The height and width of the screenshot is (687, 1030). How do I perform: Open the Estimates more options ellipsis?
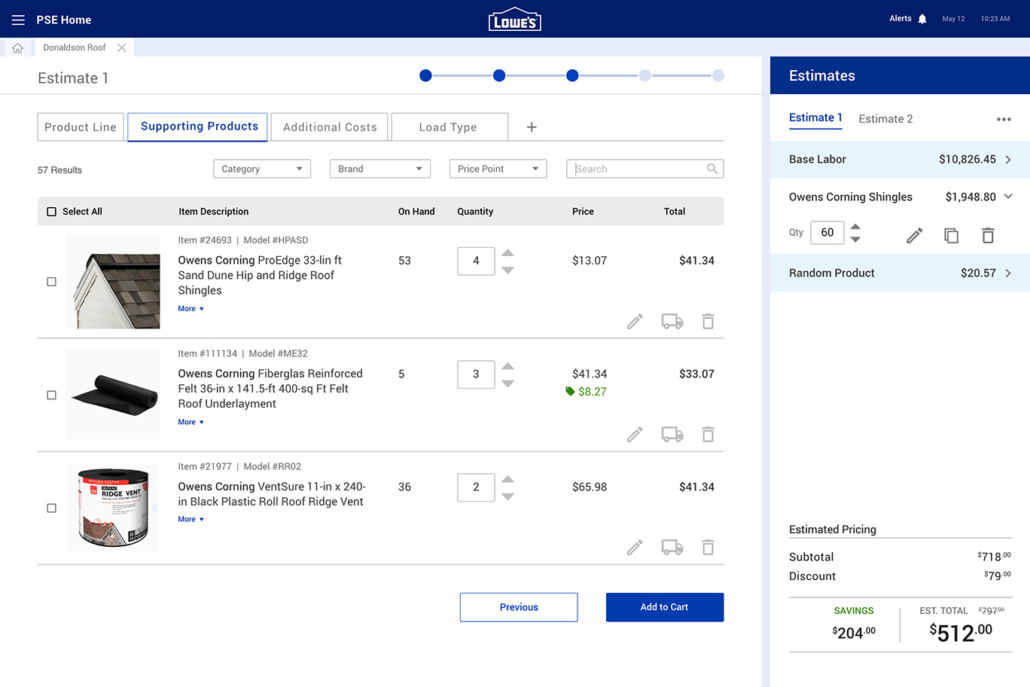pos(1004,120)
